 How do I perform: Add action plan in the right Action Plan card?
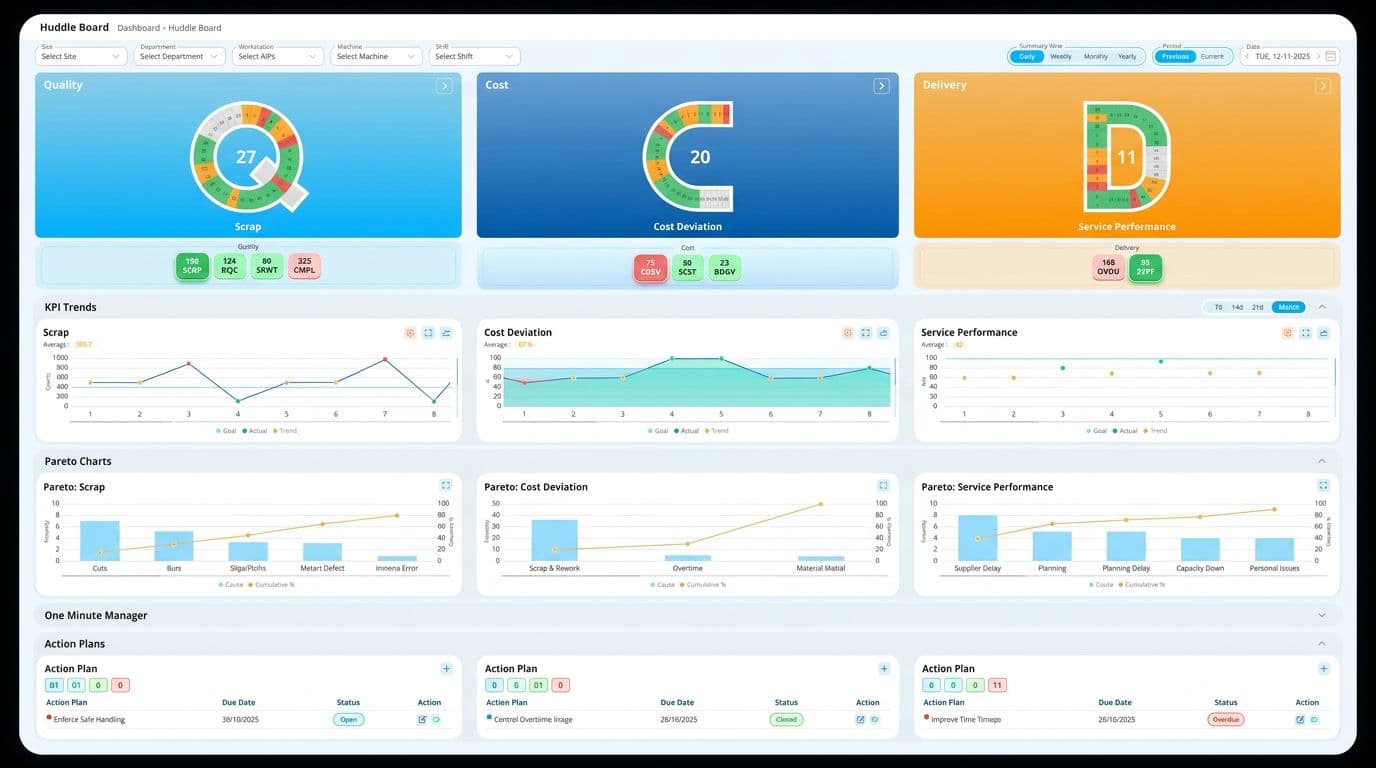[1324, 669]
